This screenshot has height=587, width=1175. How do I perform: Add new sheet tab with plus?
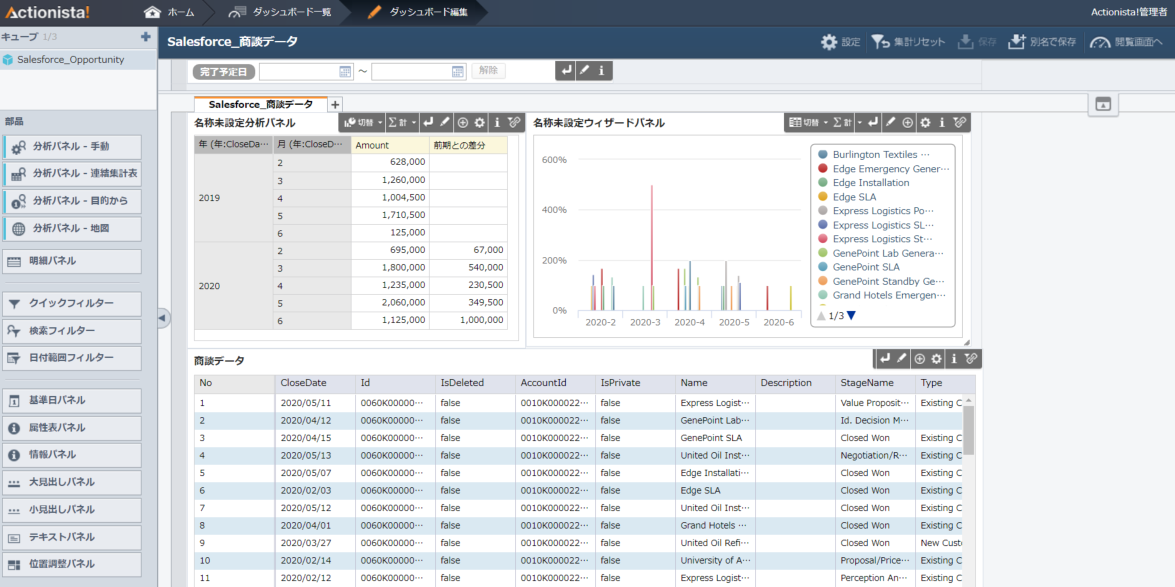click(335, 105)
